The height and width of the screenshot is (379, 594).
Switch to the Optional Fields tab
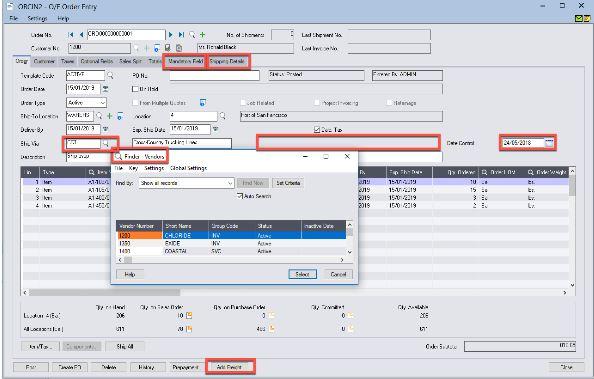pyautogui.click(x=97, y=61)
